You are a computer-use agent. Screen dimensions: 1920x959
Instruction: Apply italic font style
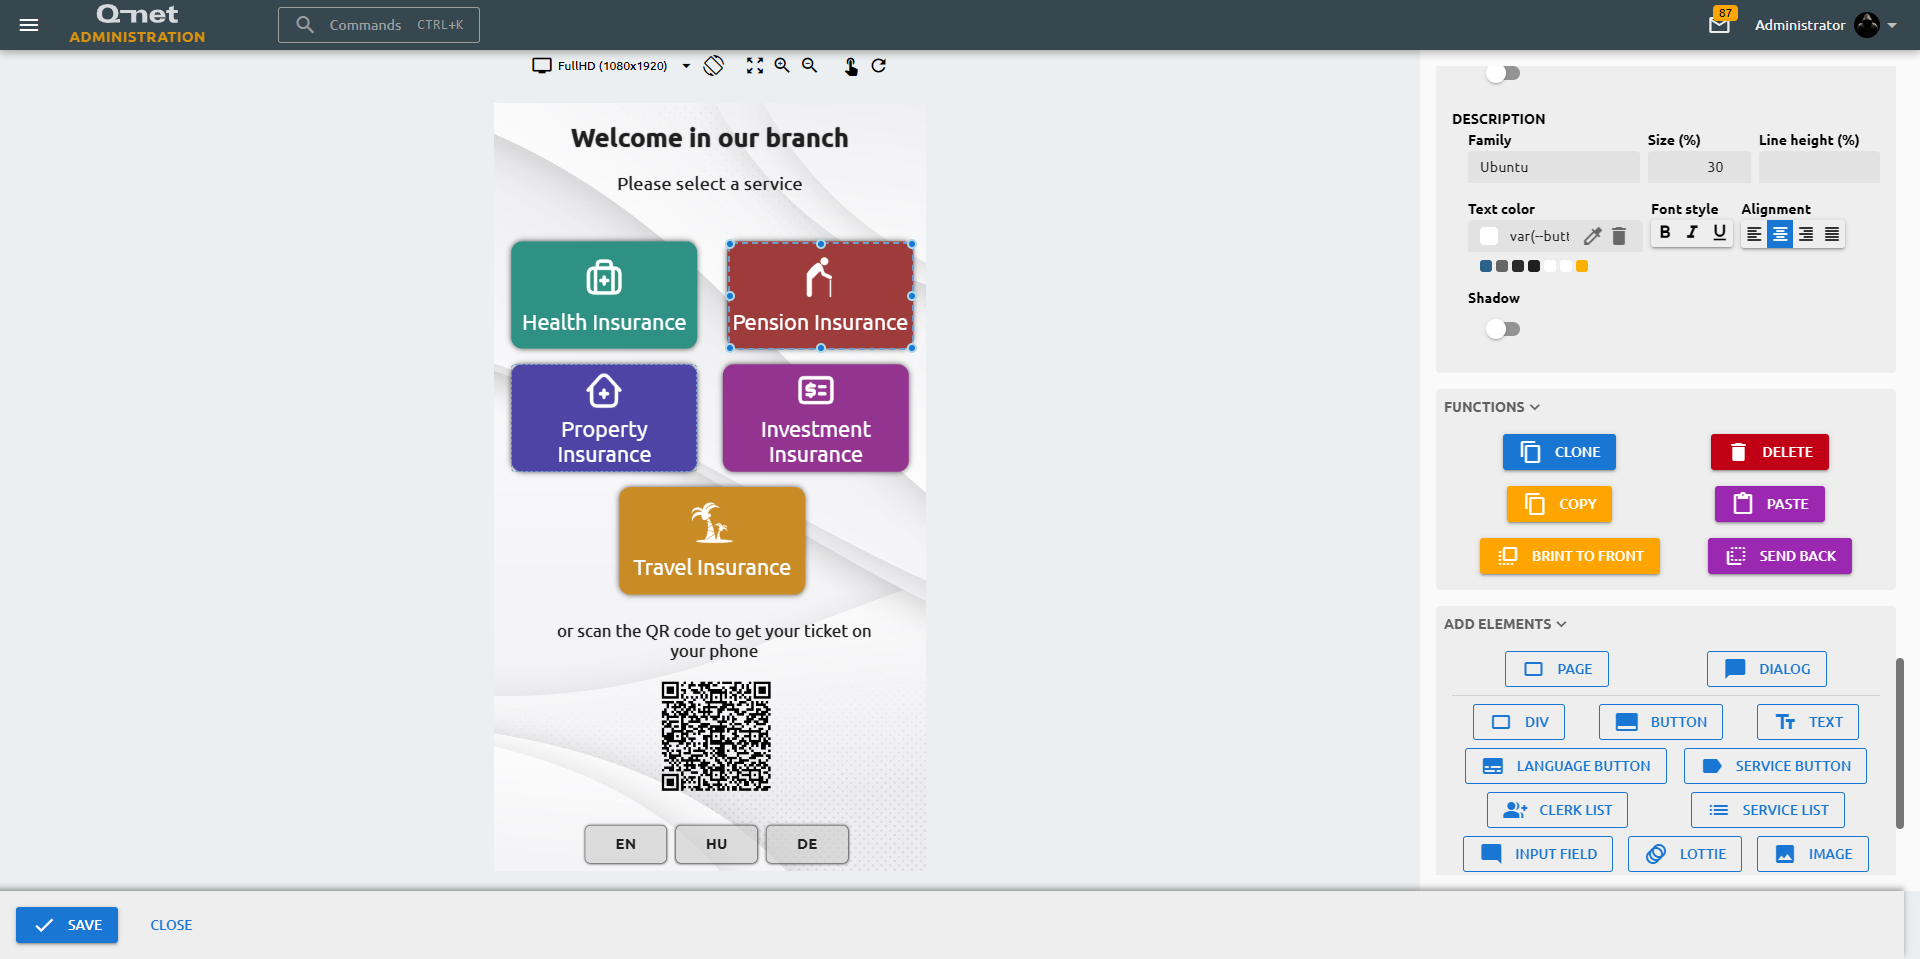[x=1692, y=233]
